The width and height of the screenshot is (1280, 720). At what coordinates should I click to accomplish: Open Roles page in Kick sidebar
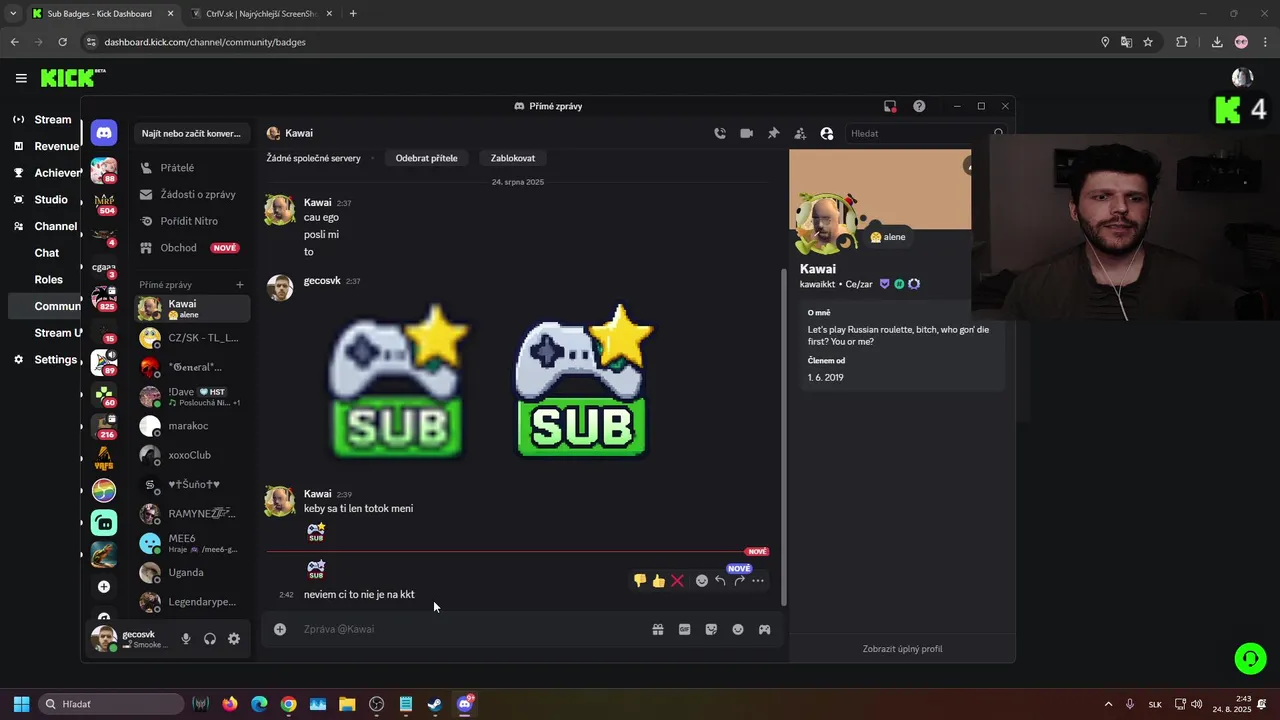[x=48, y=280]
